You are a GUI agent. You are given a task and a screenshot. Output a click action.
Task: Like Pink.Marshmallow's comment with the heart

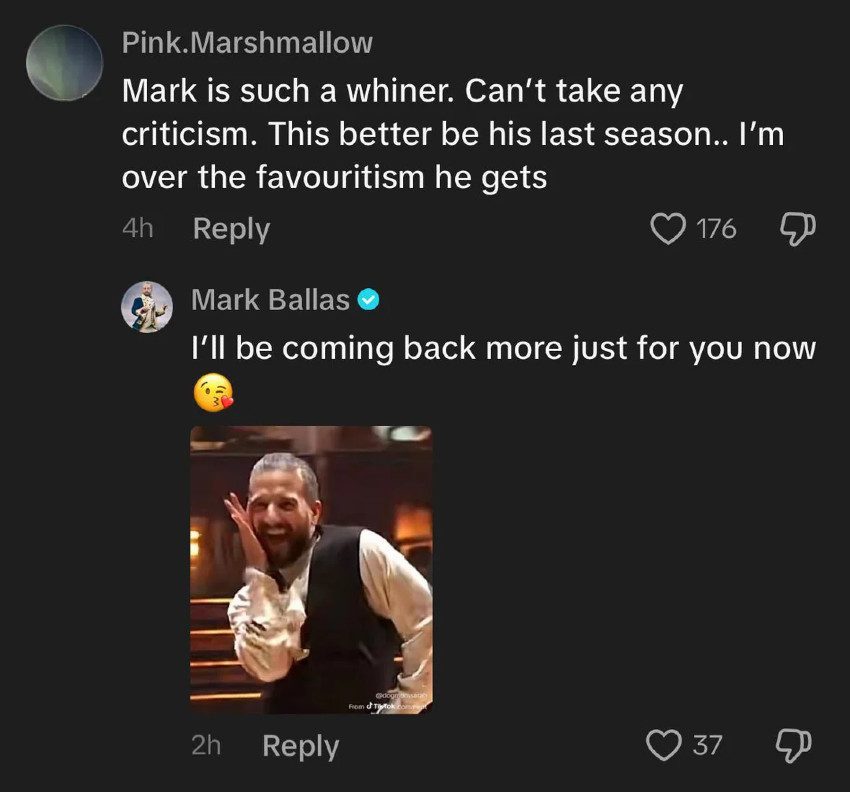(x=667, y=229)
